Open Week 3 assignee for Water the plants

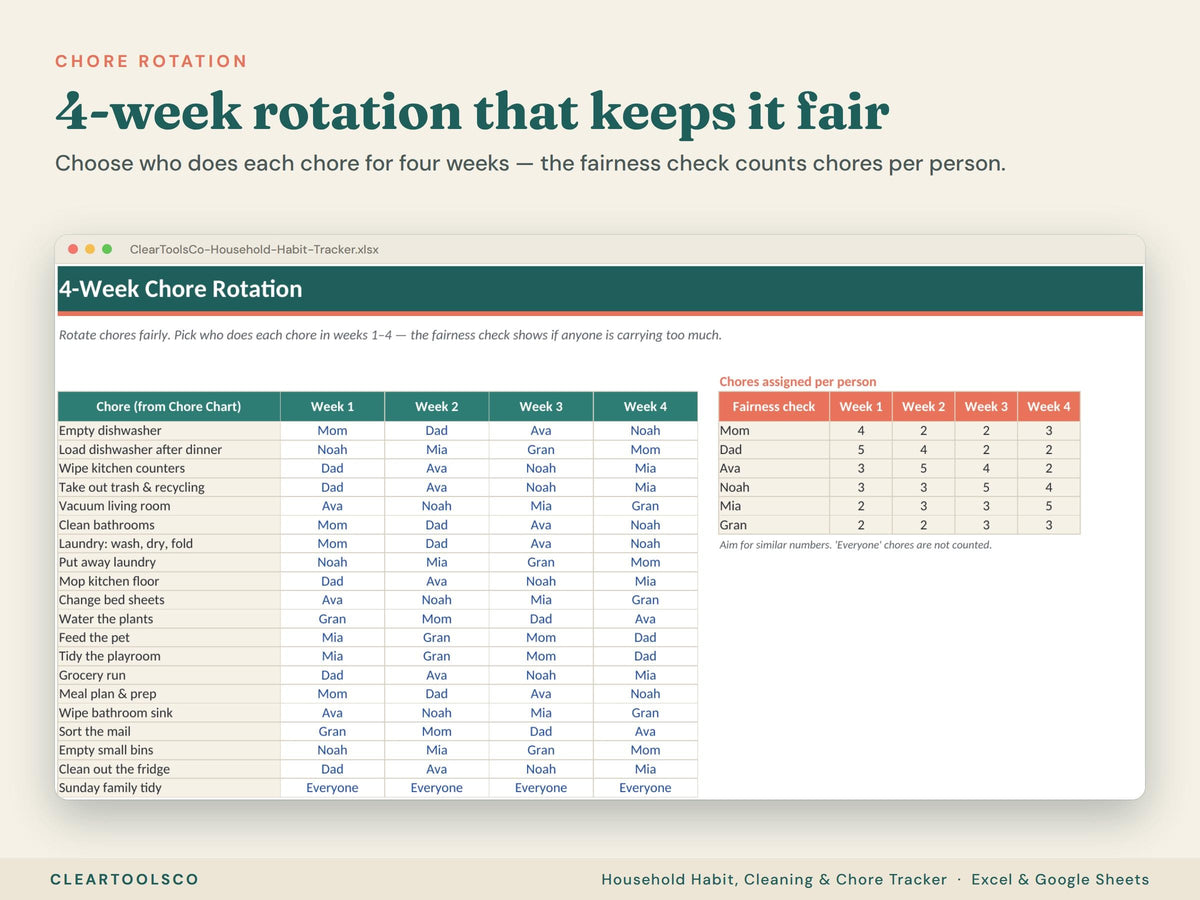pyautogui.click(x=541, y=619)
